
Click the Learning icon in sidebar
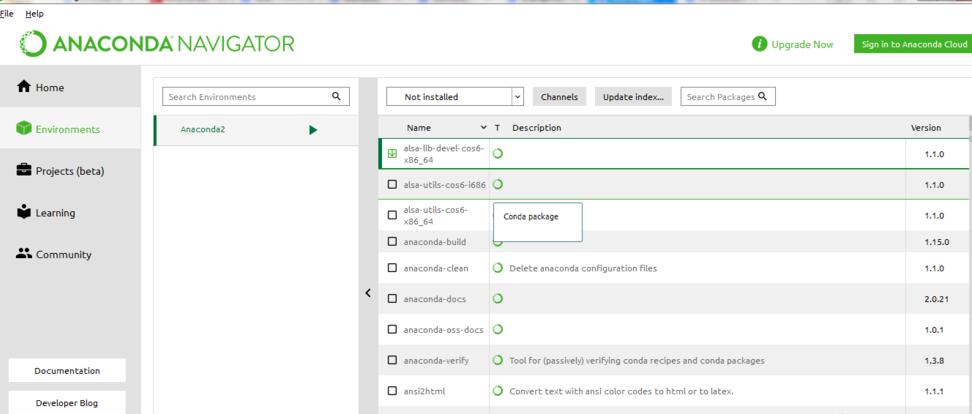pos(24,212)
